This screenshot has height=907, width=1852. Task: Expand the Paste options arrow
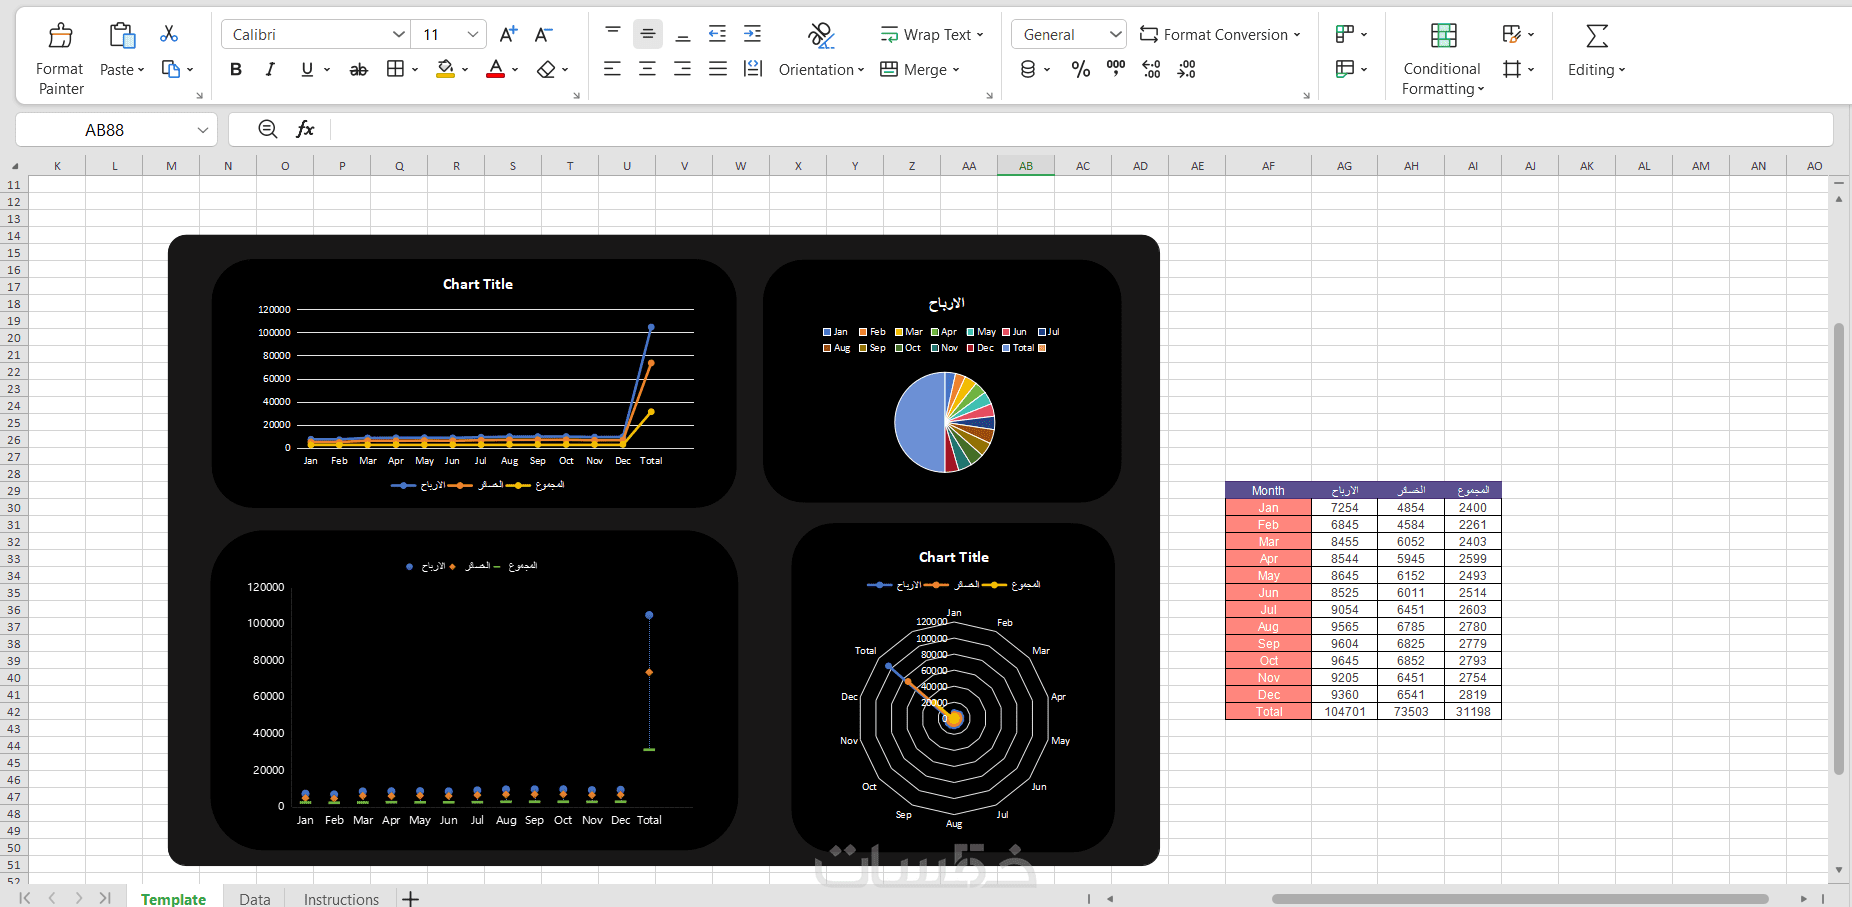(x=141, y=70)
